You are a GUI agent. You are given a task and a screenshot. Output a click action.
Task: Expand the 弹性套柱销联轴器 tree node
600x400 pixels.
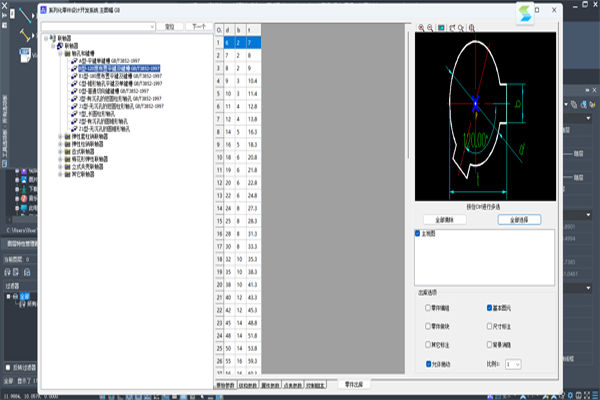coord(62,138)
